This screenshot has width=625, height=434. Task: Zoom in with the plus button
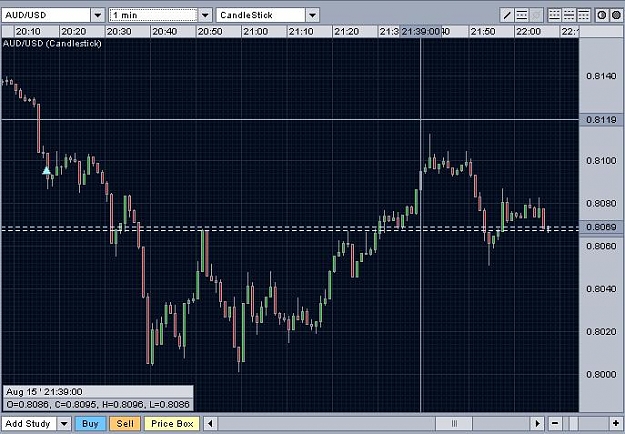(x=616, y=423)
